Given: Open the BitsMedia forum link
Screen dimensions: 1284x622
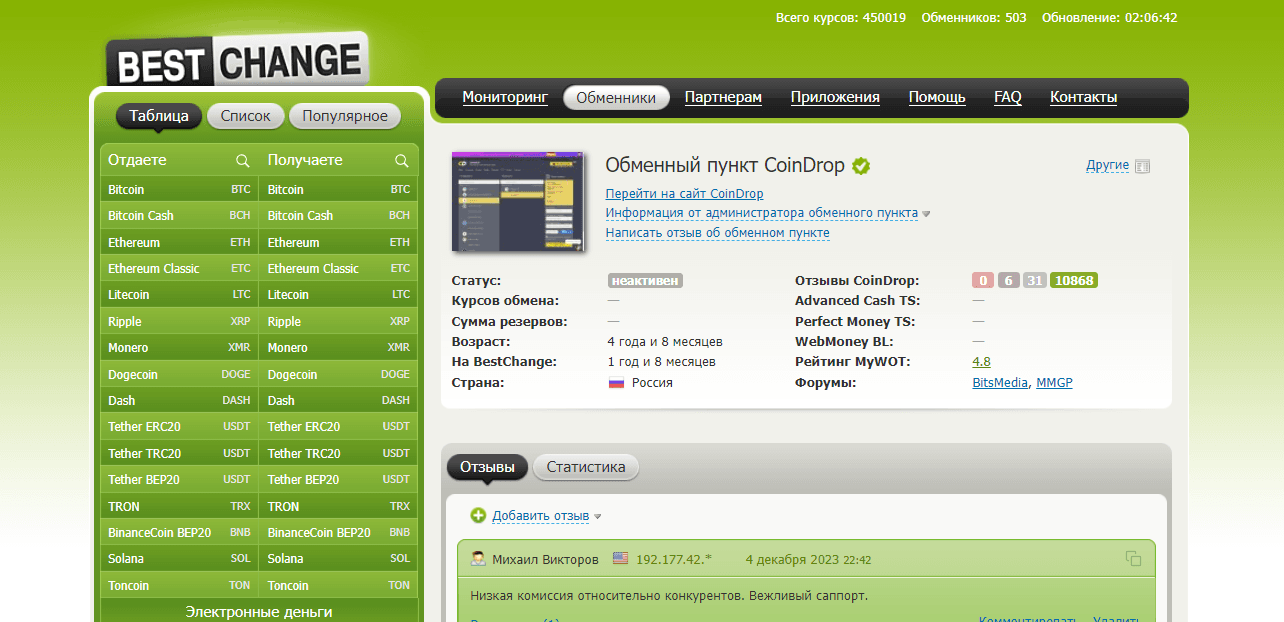Looking at the screenshot, I should point(1000,383).
